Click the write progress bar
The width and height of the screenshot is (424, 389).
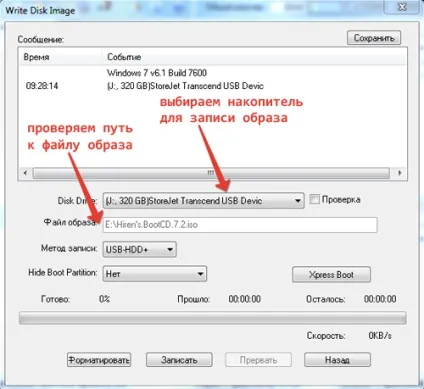213,318
